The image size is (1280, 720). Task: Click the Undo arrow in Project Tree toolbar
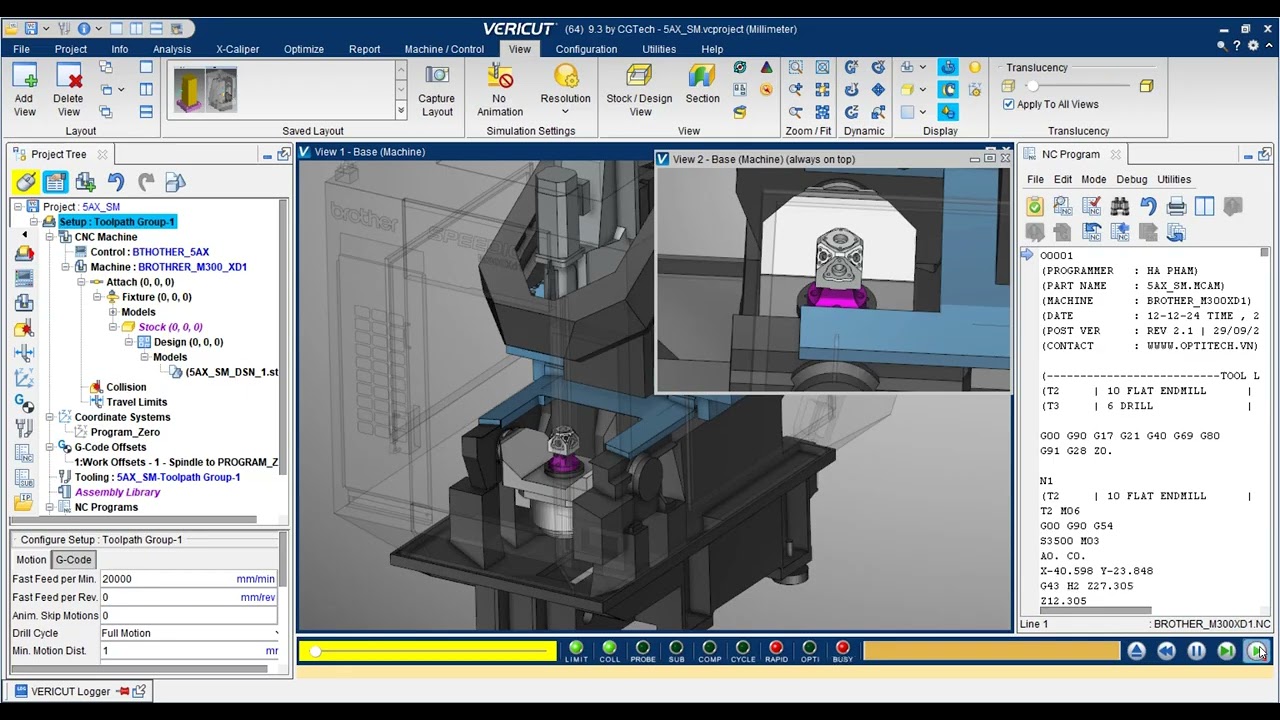[x=116, y=182]
